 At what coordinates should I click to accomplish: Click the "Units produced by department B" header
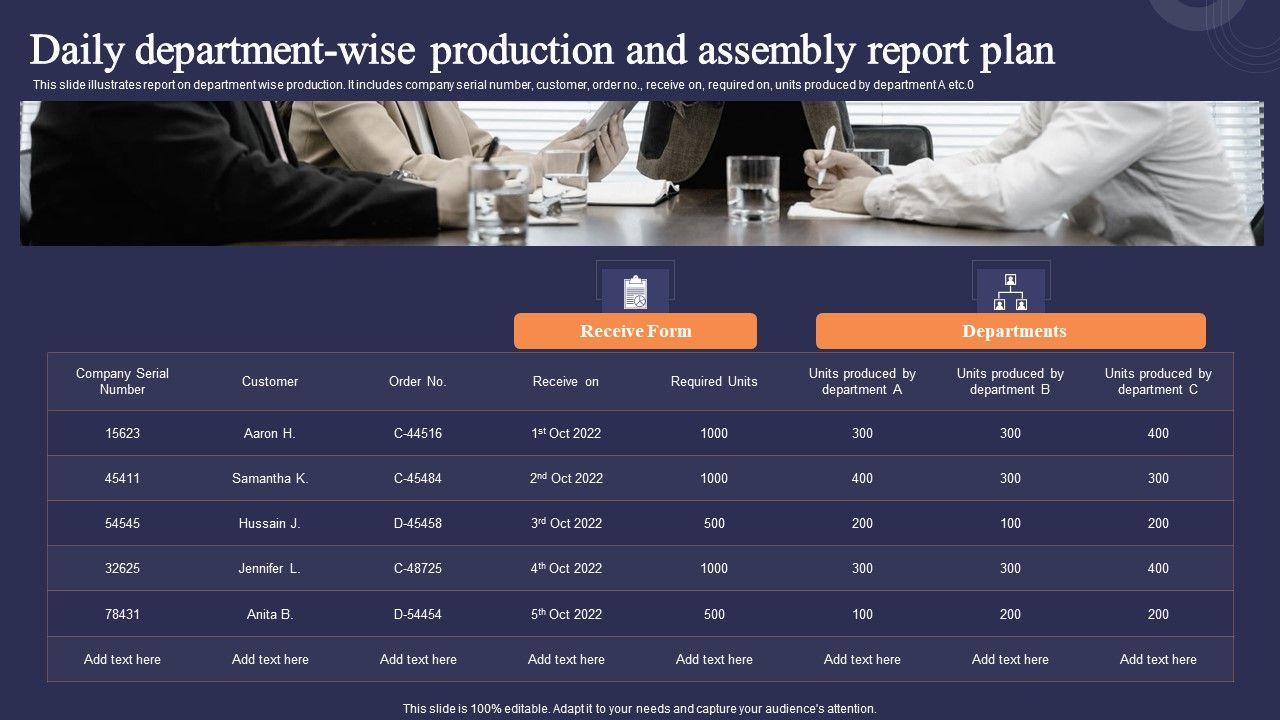(x=1010, y=381)
